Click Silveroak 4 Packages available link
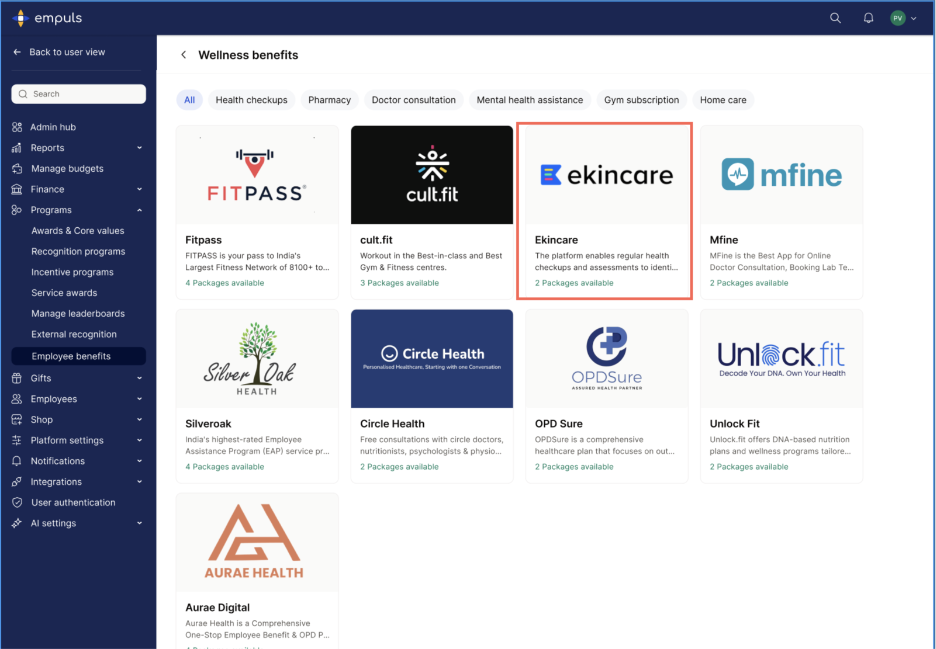This screenshot has width=936, height=649. point(224,467)
